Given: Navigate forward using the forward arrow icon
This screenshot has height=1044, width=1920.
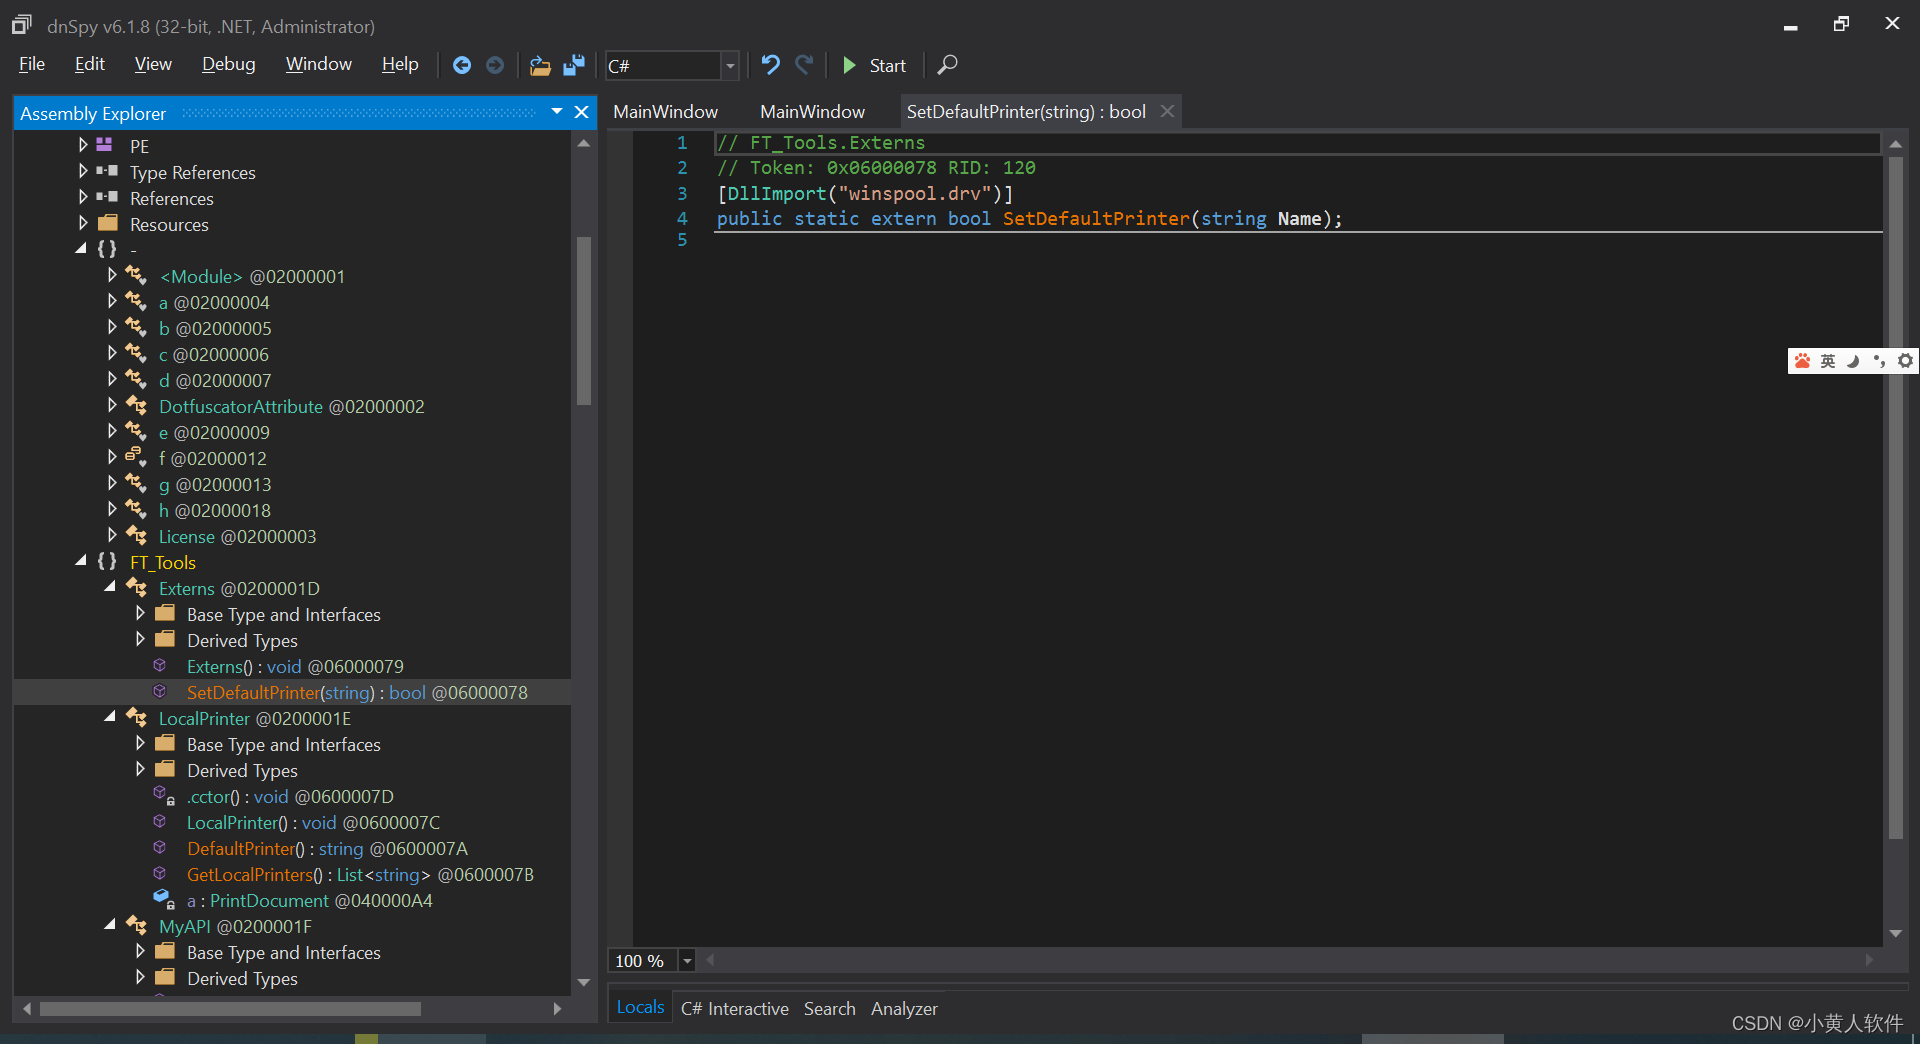Looking at the screenshot, I should pos(494,65).
